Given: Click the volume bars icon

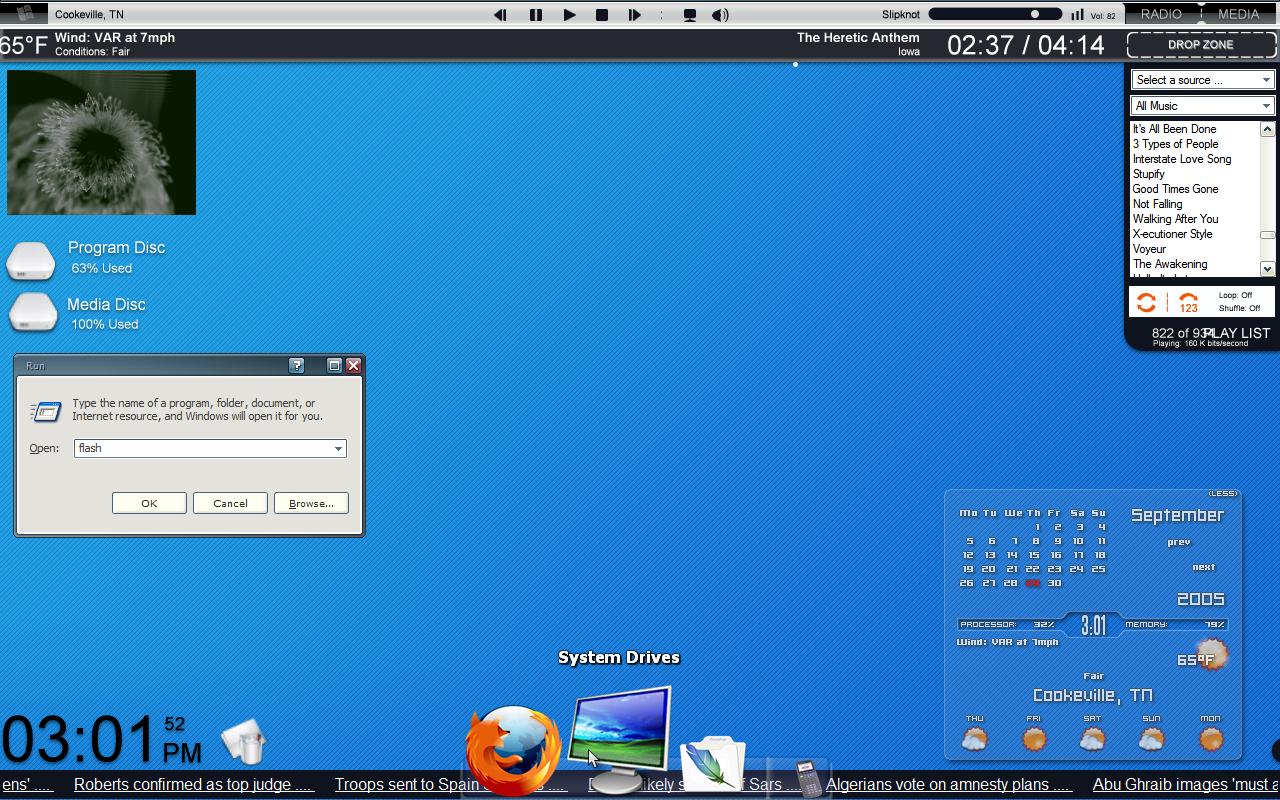Looking at the screenshot, I should point(1077,15).
